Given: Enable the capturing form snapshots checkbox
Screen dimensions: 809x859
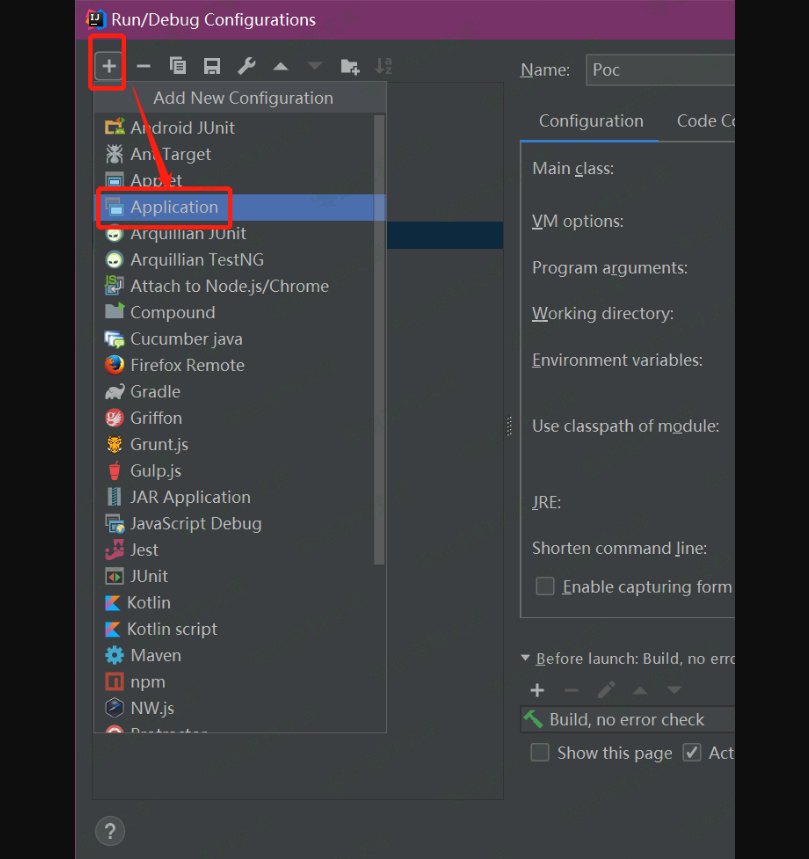Looking at the screenshot, I should click(x=545, y=587).
